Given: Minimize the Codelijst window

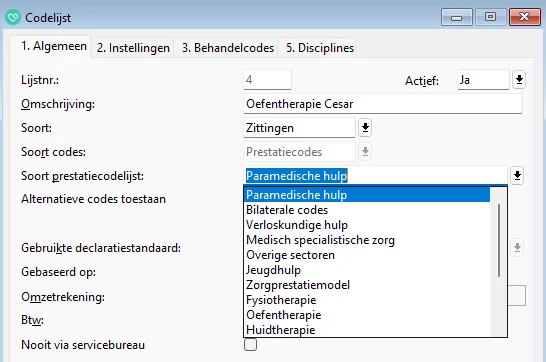Looking at the screenshot, I should point(457,17).
